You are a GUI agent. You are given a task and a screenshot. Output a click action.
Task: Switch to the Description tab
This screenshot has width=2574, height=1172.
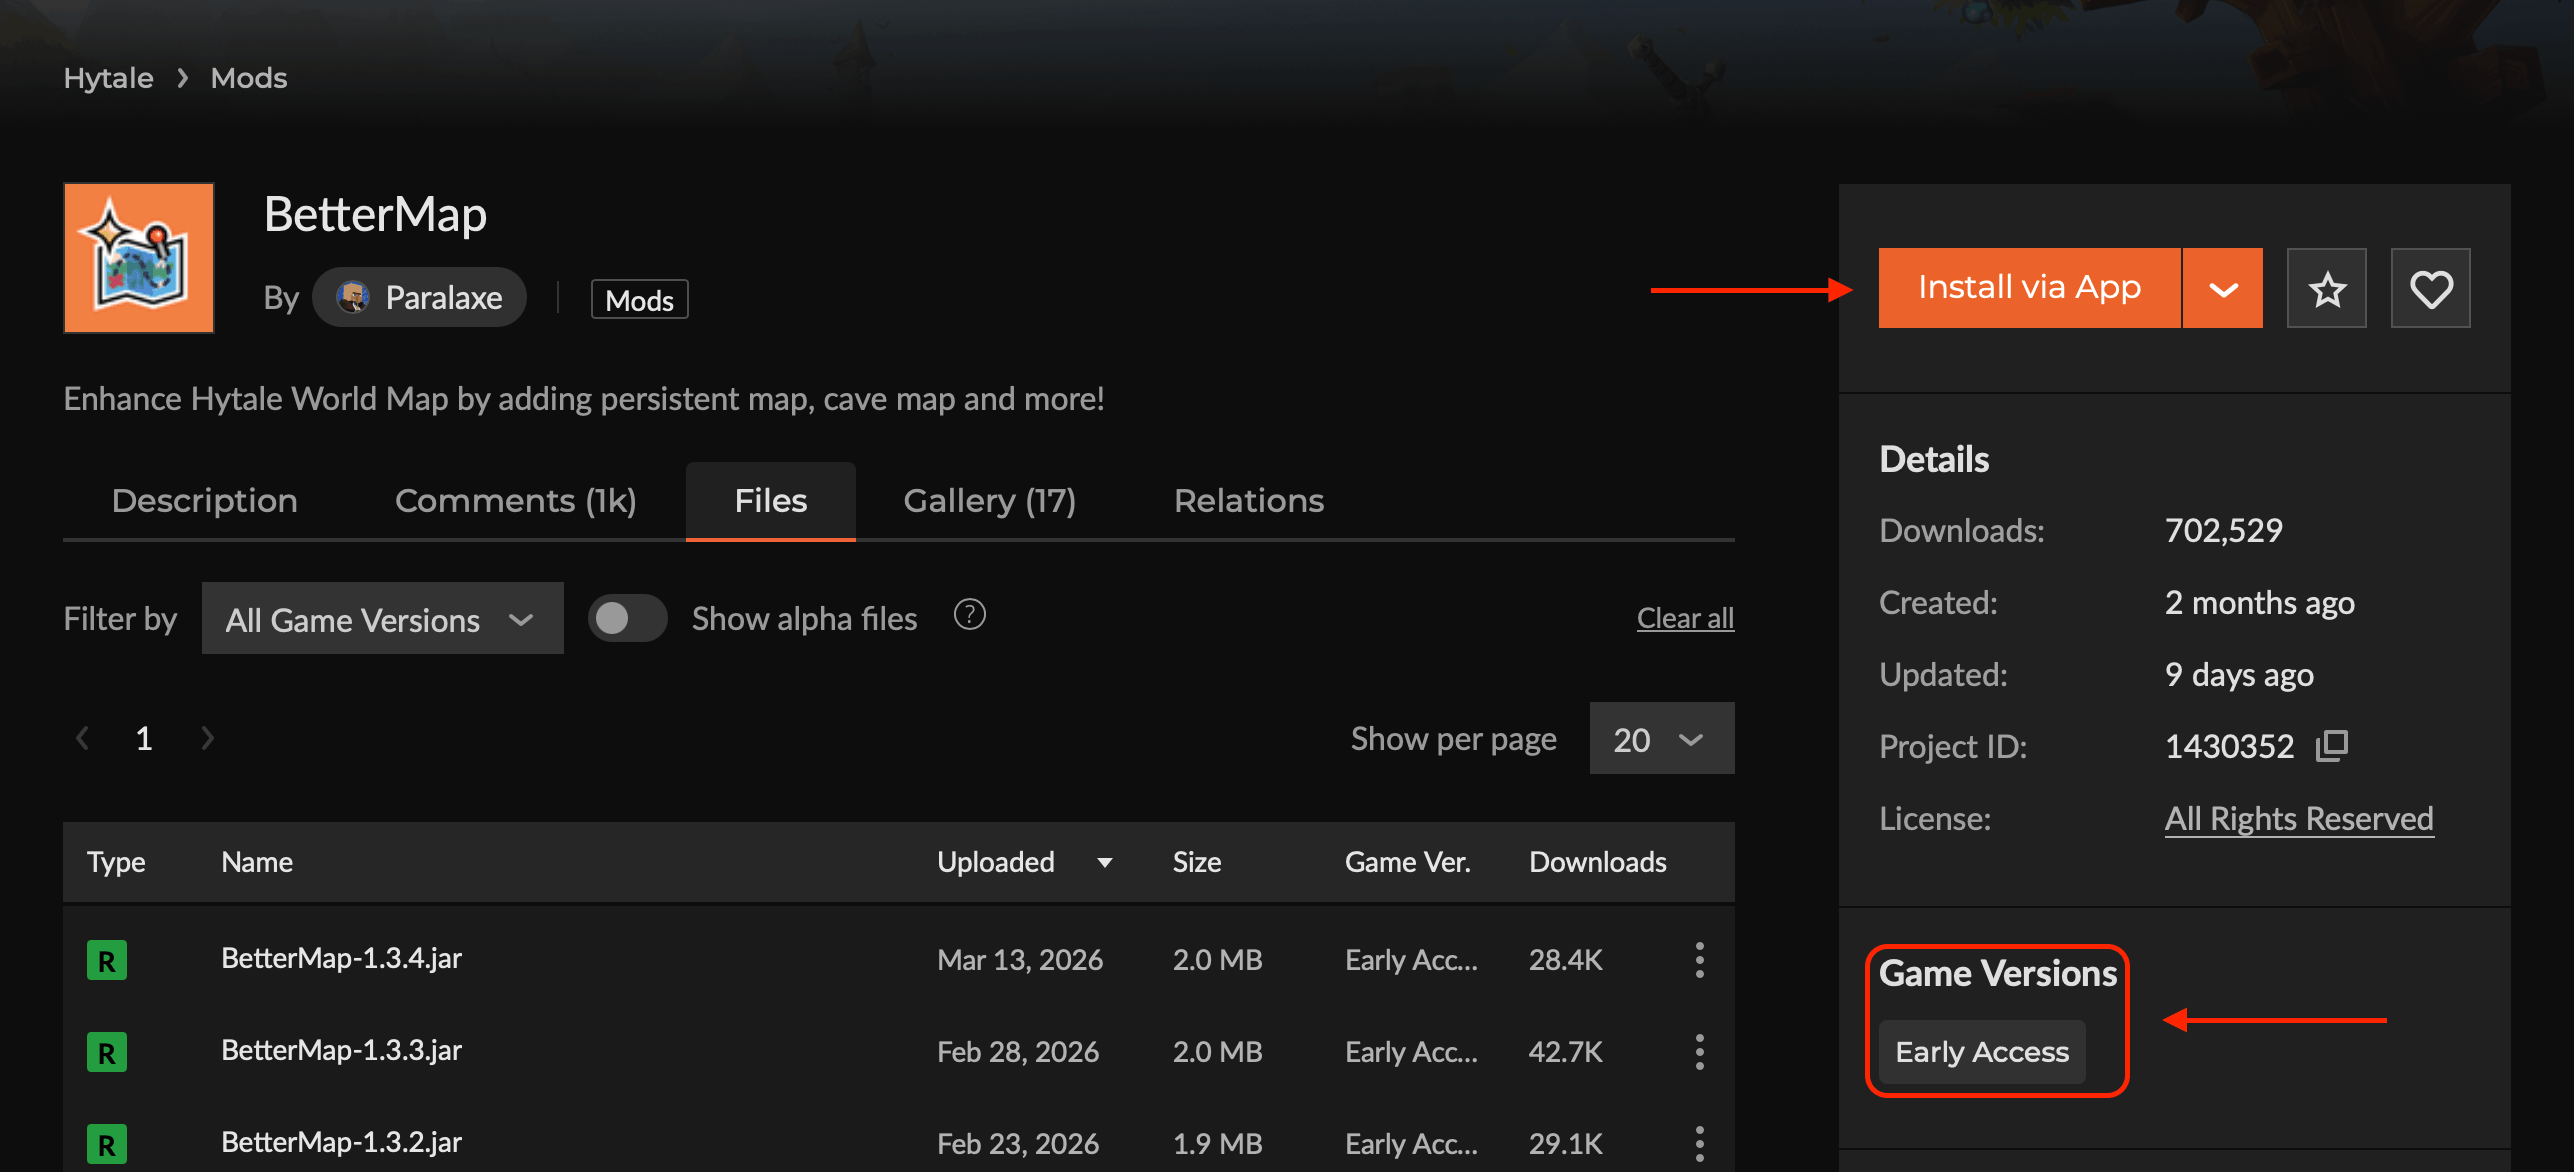(x=204, y=500)
